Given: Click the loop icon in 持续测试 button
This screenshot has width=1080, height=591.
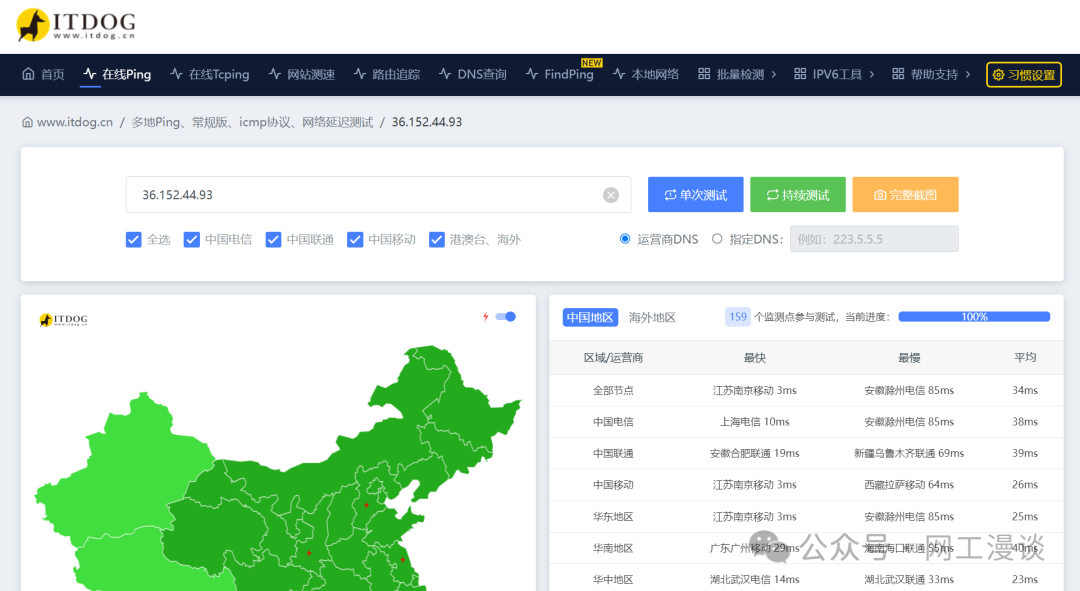Looking at the screenshot, I should (773, 195).
